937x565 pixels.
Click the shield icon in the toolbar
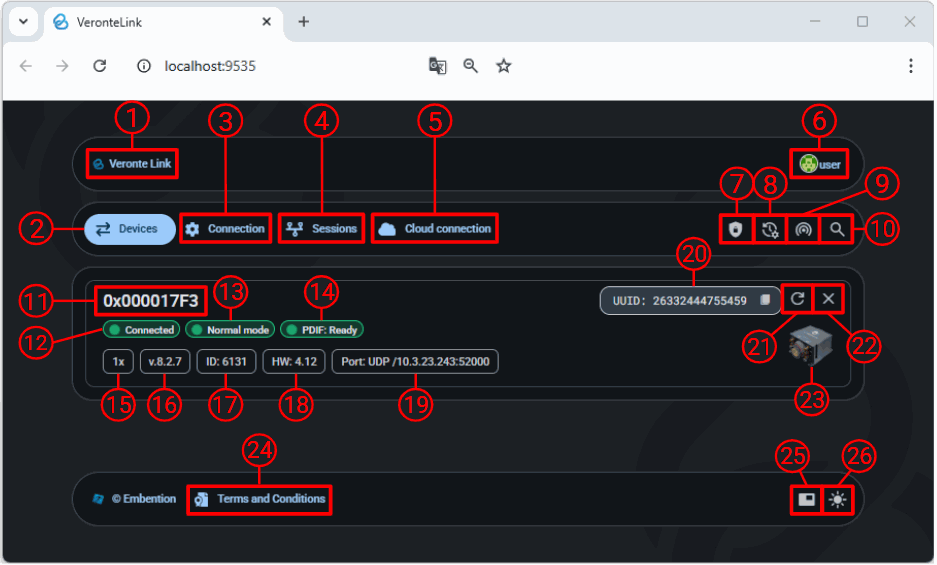(737, 229)
